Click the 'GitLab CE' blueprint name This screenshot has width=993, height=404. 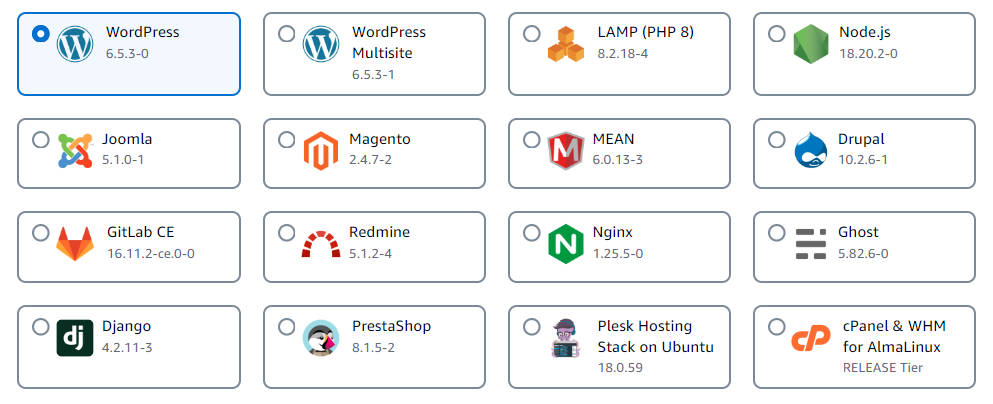point(141,232)
